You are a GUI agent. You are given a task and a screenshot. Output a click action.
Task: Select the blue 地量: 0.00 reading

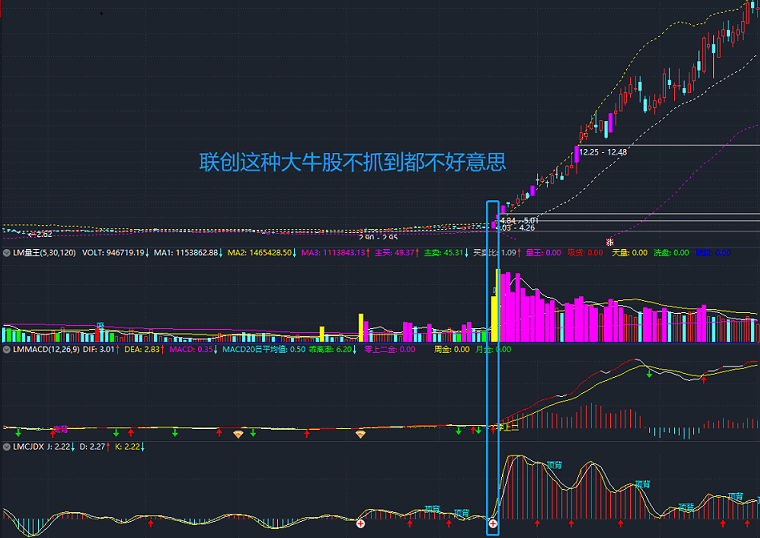point(713,253)
